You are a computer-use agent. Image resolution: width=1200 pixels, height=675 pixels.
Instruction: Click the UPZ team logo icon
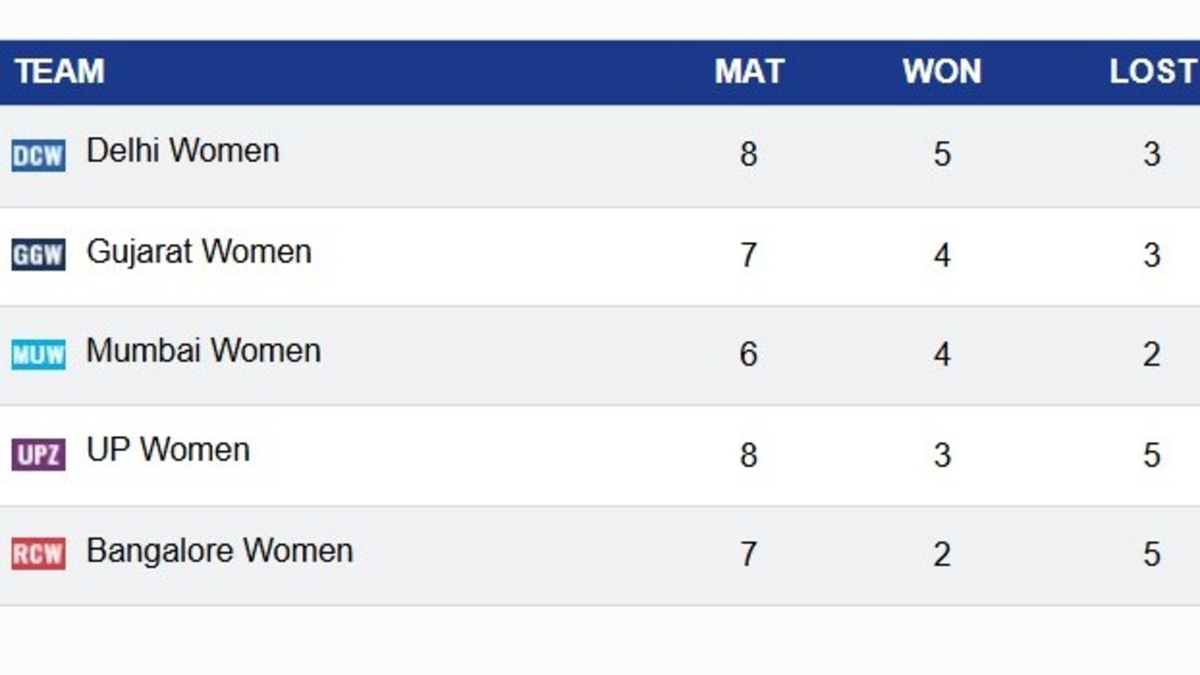coord(38,455)
